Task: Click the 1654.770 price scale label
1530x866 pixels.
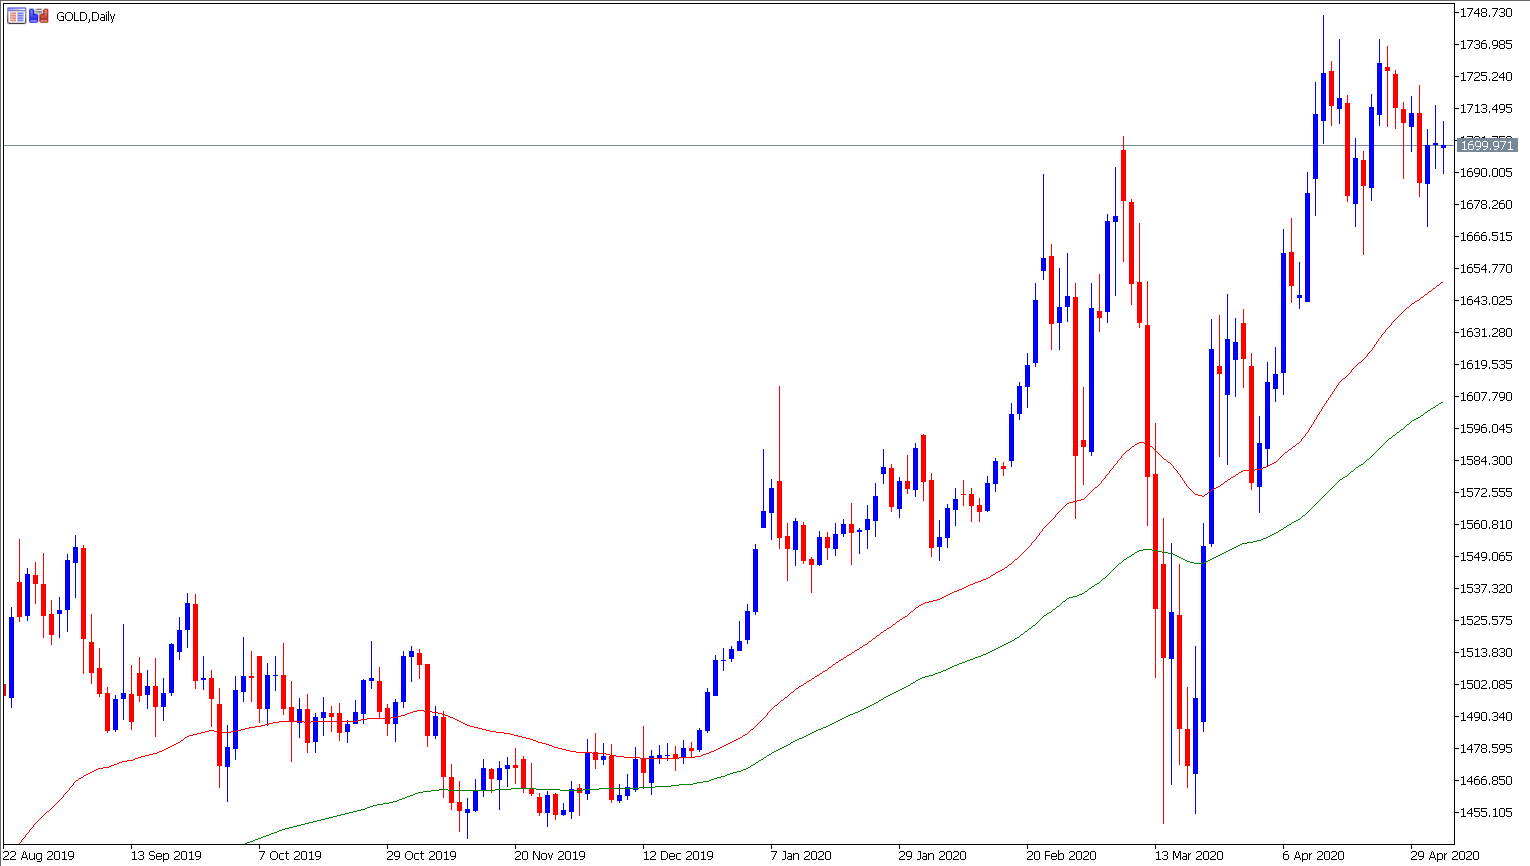Action: point(1486,269)
